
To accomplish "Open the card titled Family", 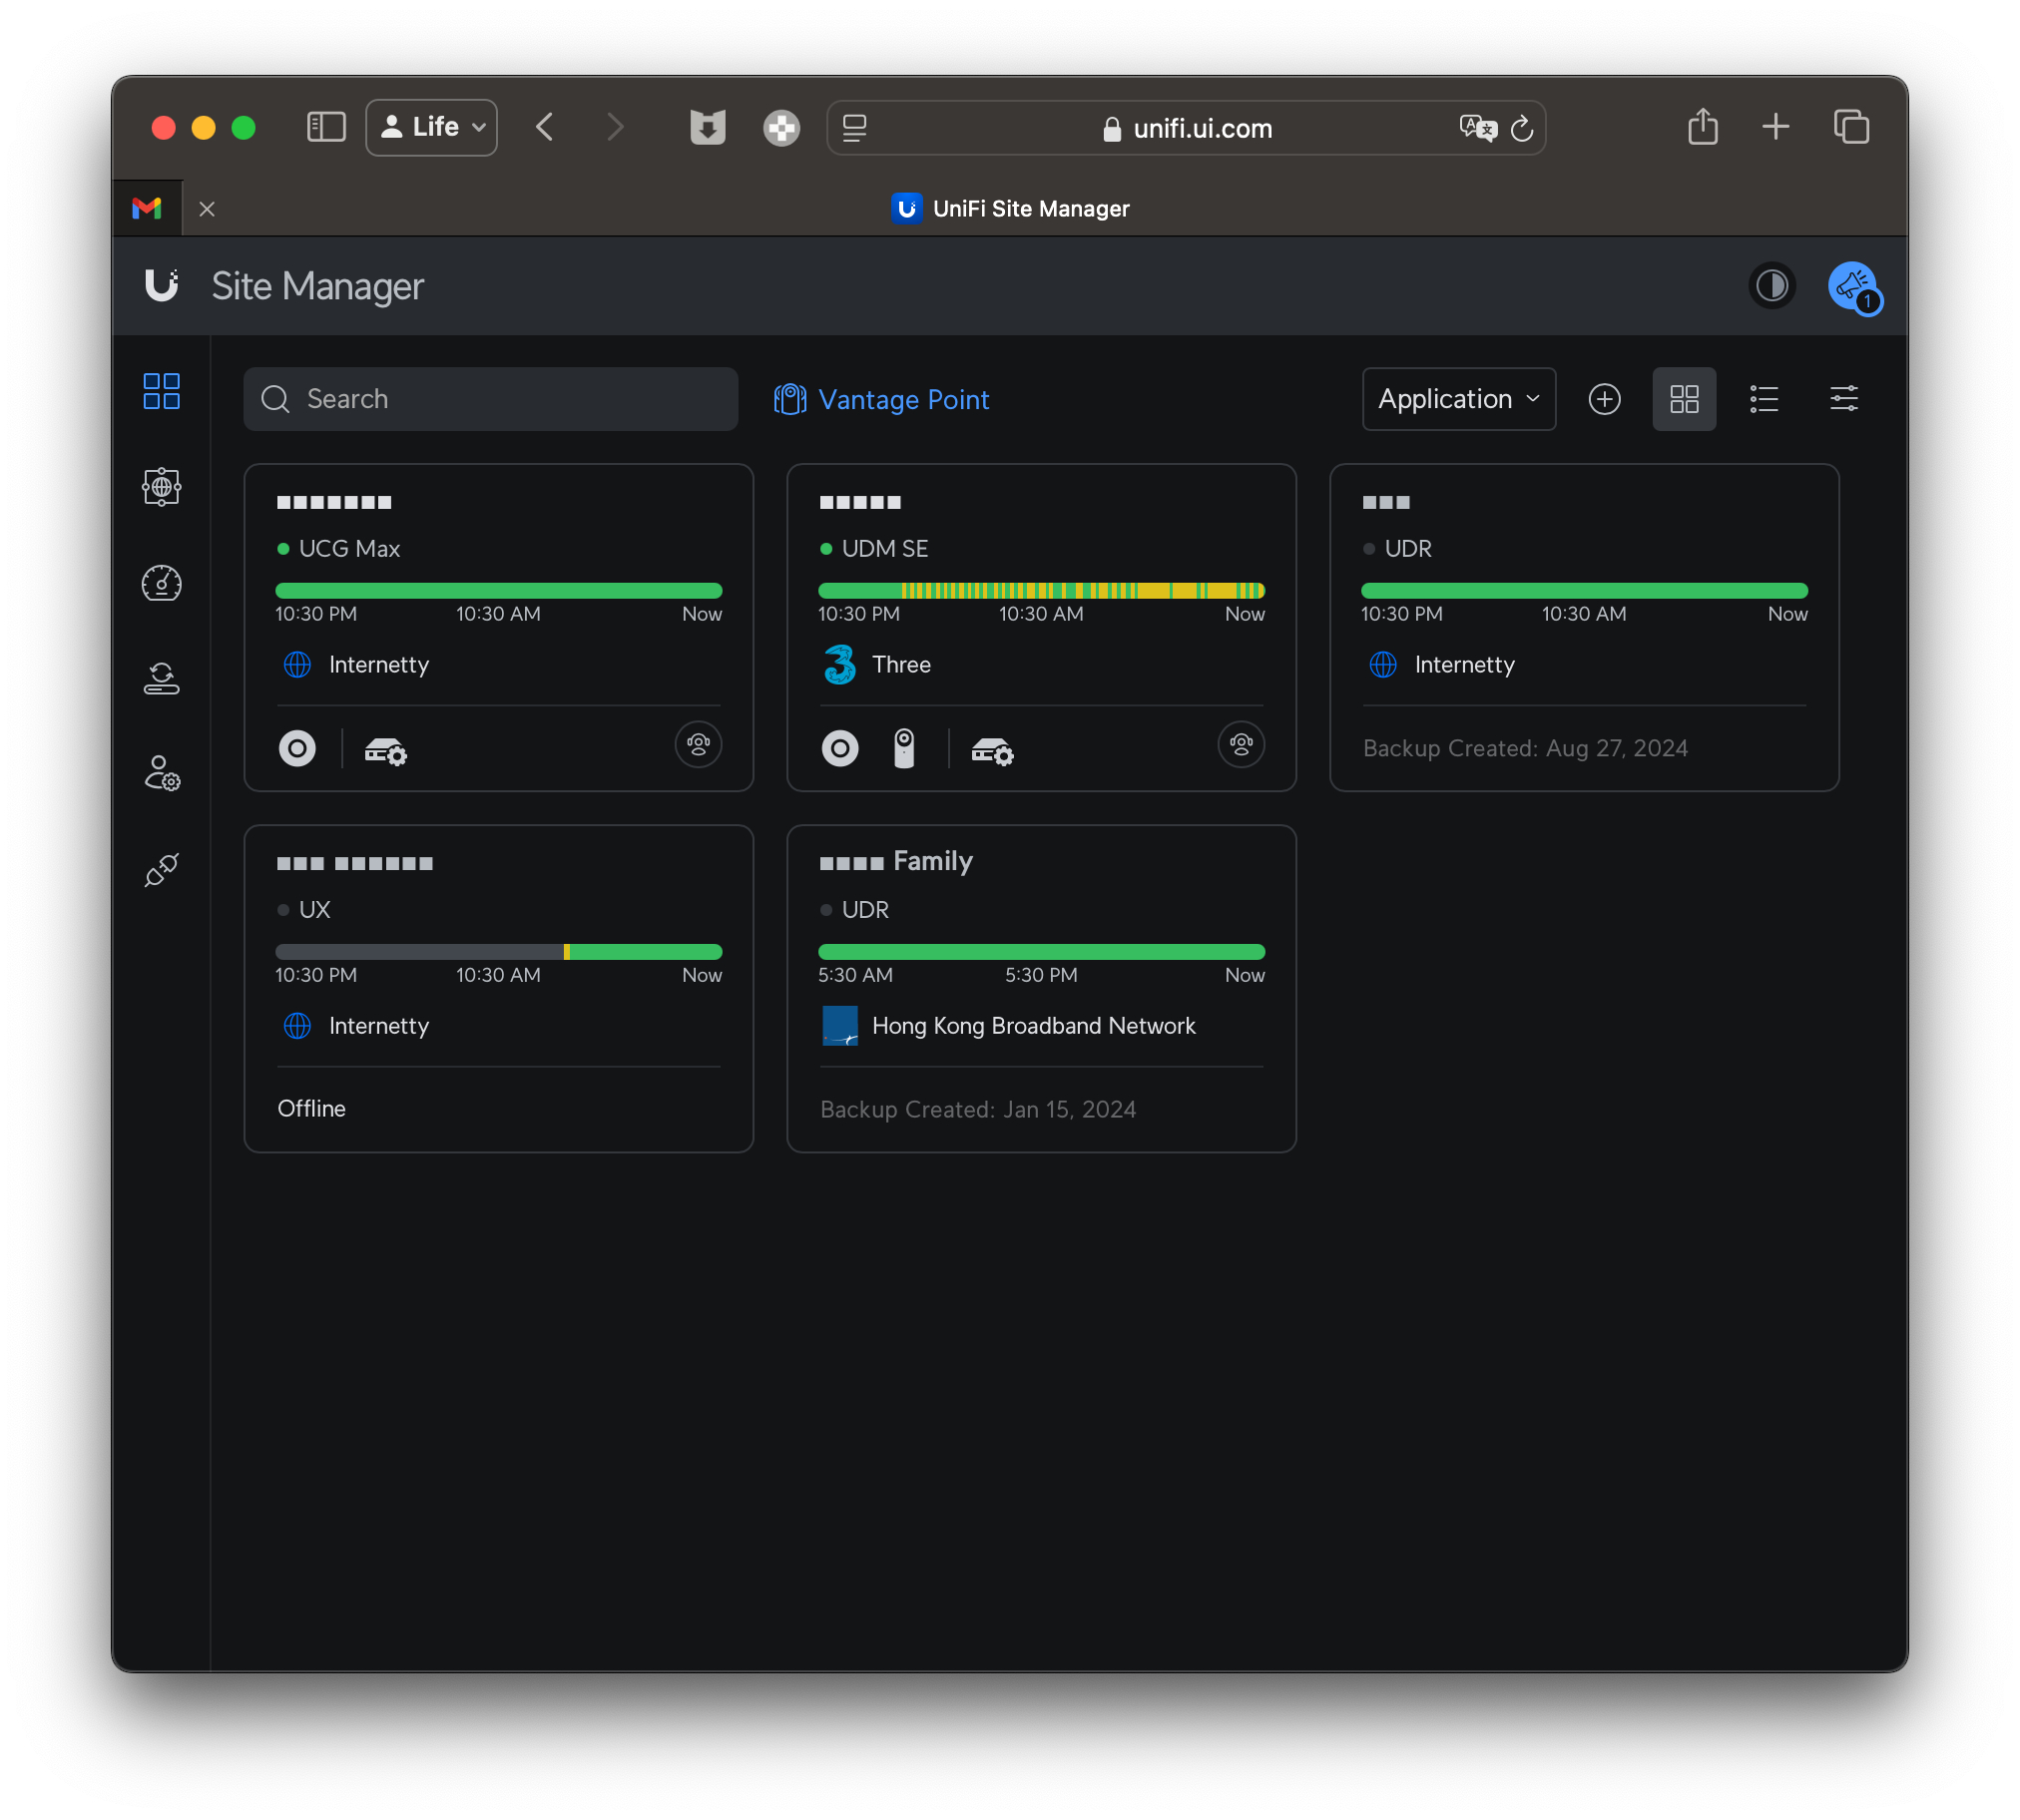I will click(x=1041, y=988).
